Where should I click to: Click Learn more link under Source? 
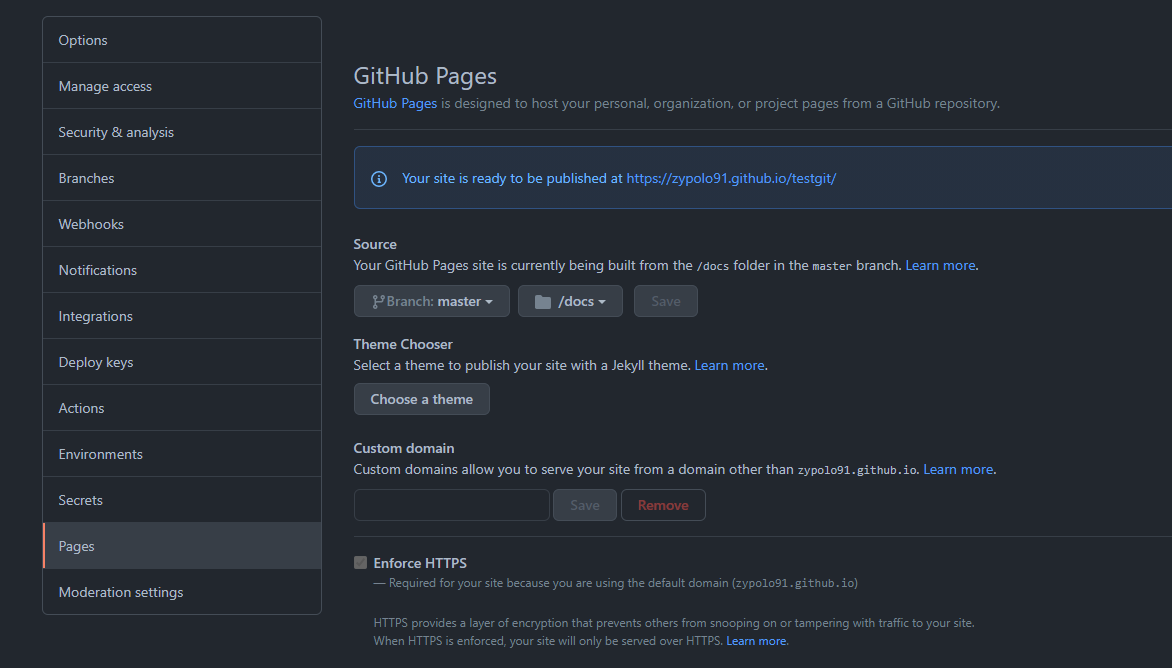[x=940, y=265]
